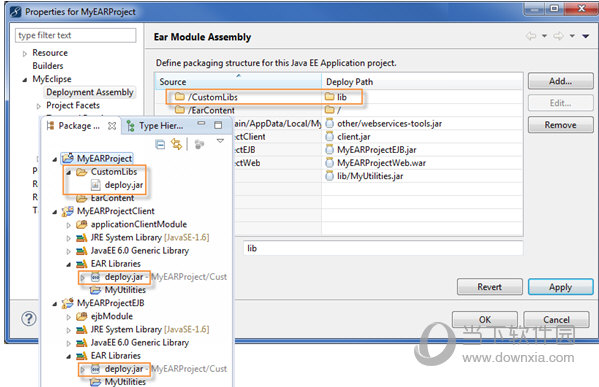
Task: Open the properties dialog view menu arrow
Action: 586,36
